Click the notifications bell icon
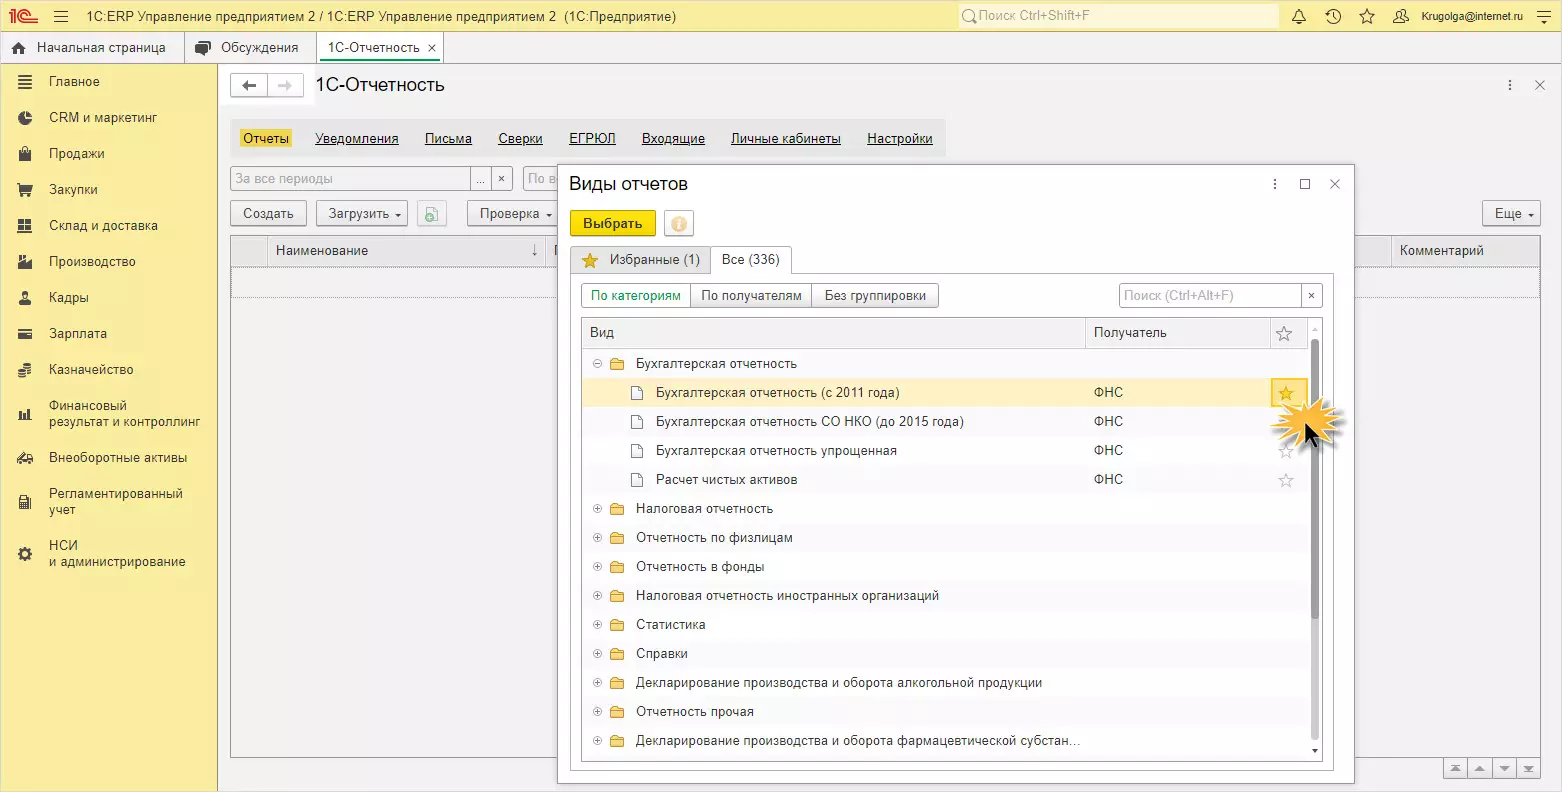This screenshot has height=792, width=1562. click(1299, 17)
